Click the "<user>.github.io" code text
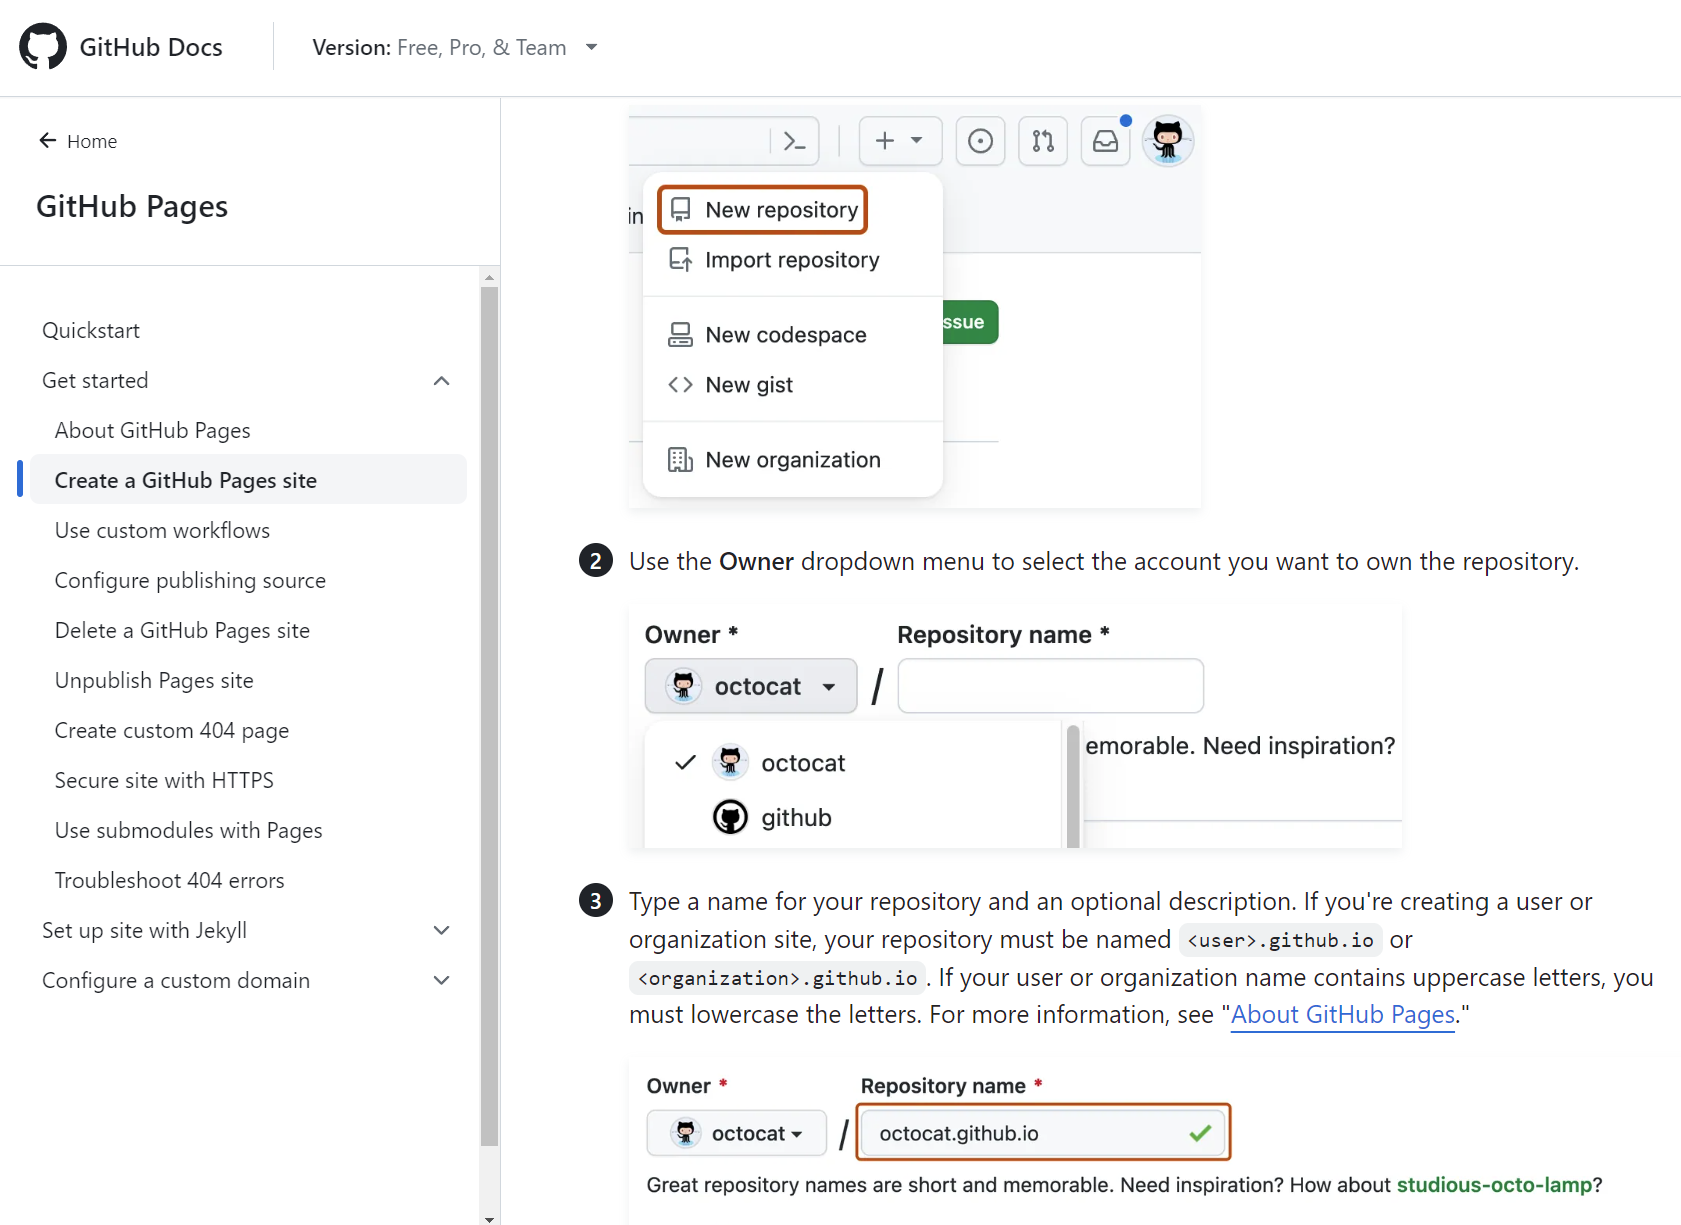1681x1225 pixels. click(1281, 940)
